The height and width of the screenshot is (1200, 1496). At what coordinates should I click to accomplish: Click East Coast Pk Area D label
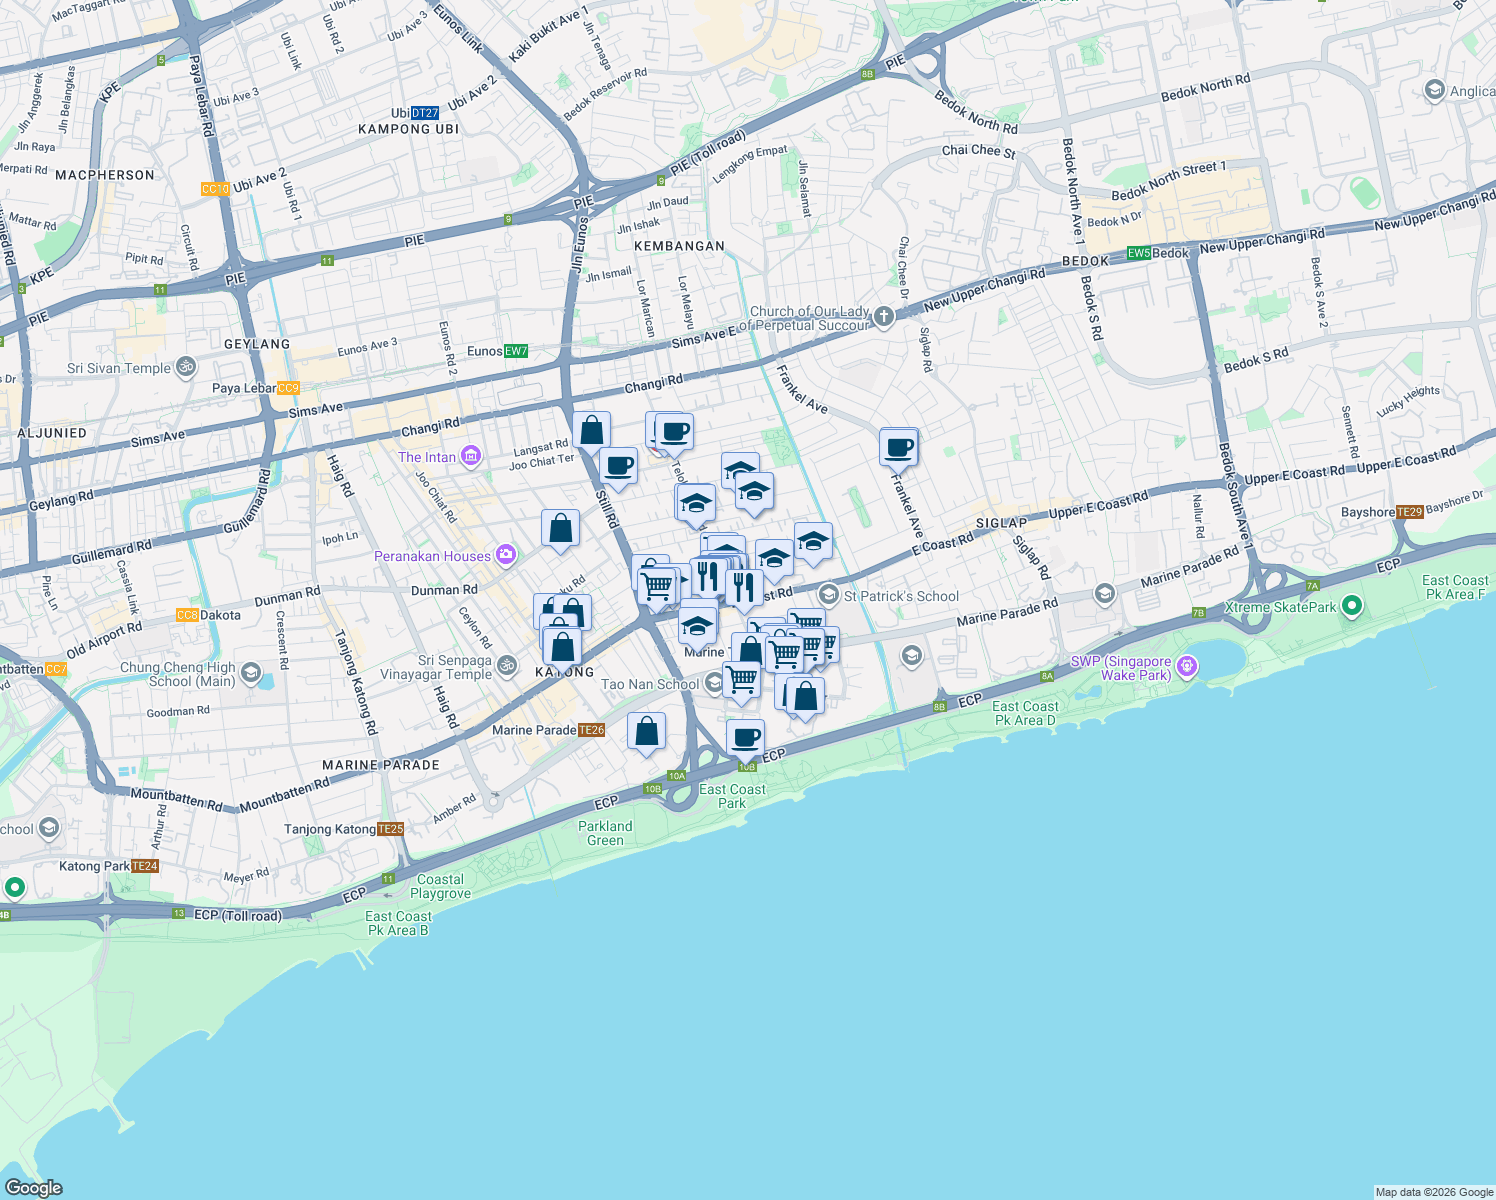coord(1025,713)
